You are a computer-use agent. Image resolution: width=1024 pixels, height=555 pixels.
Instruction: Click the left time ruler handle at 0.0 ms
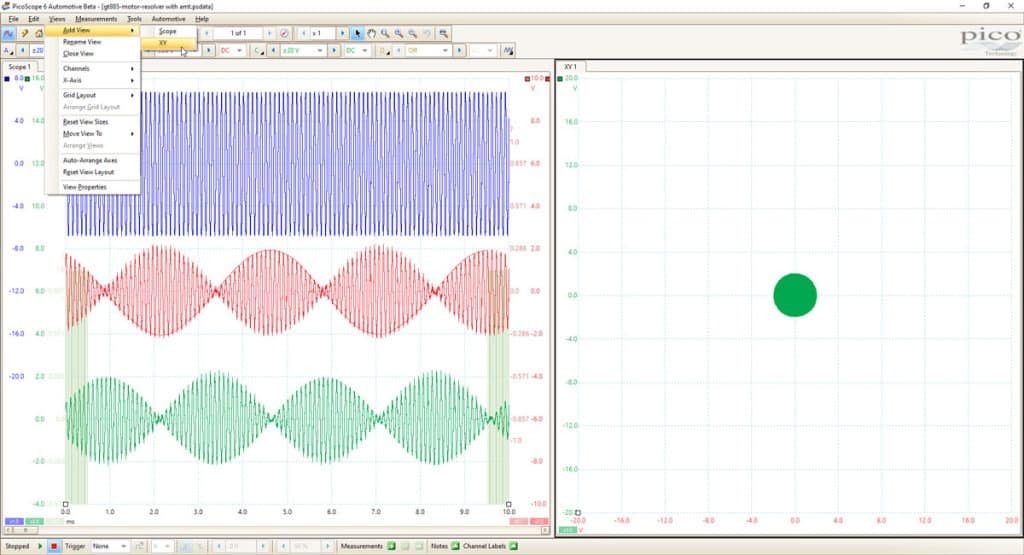tap(65, 504)
